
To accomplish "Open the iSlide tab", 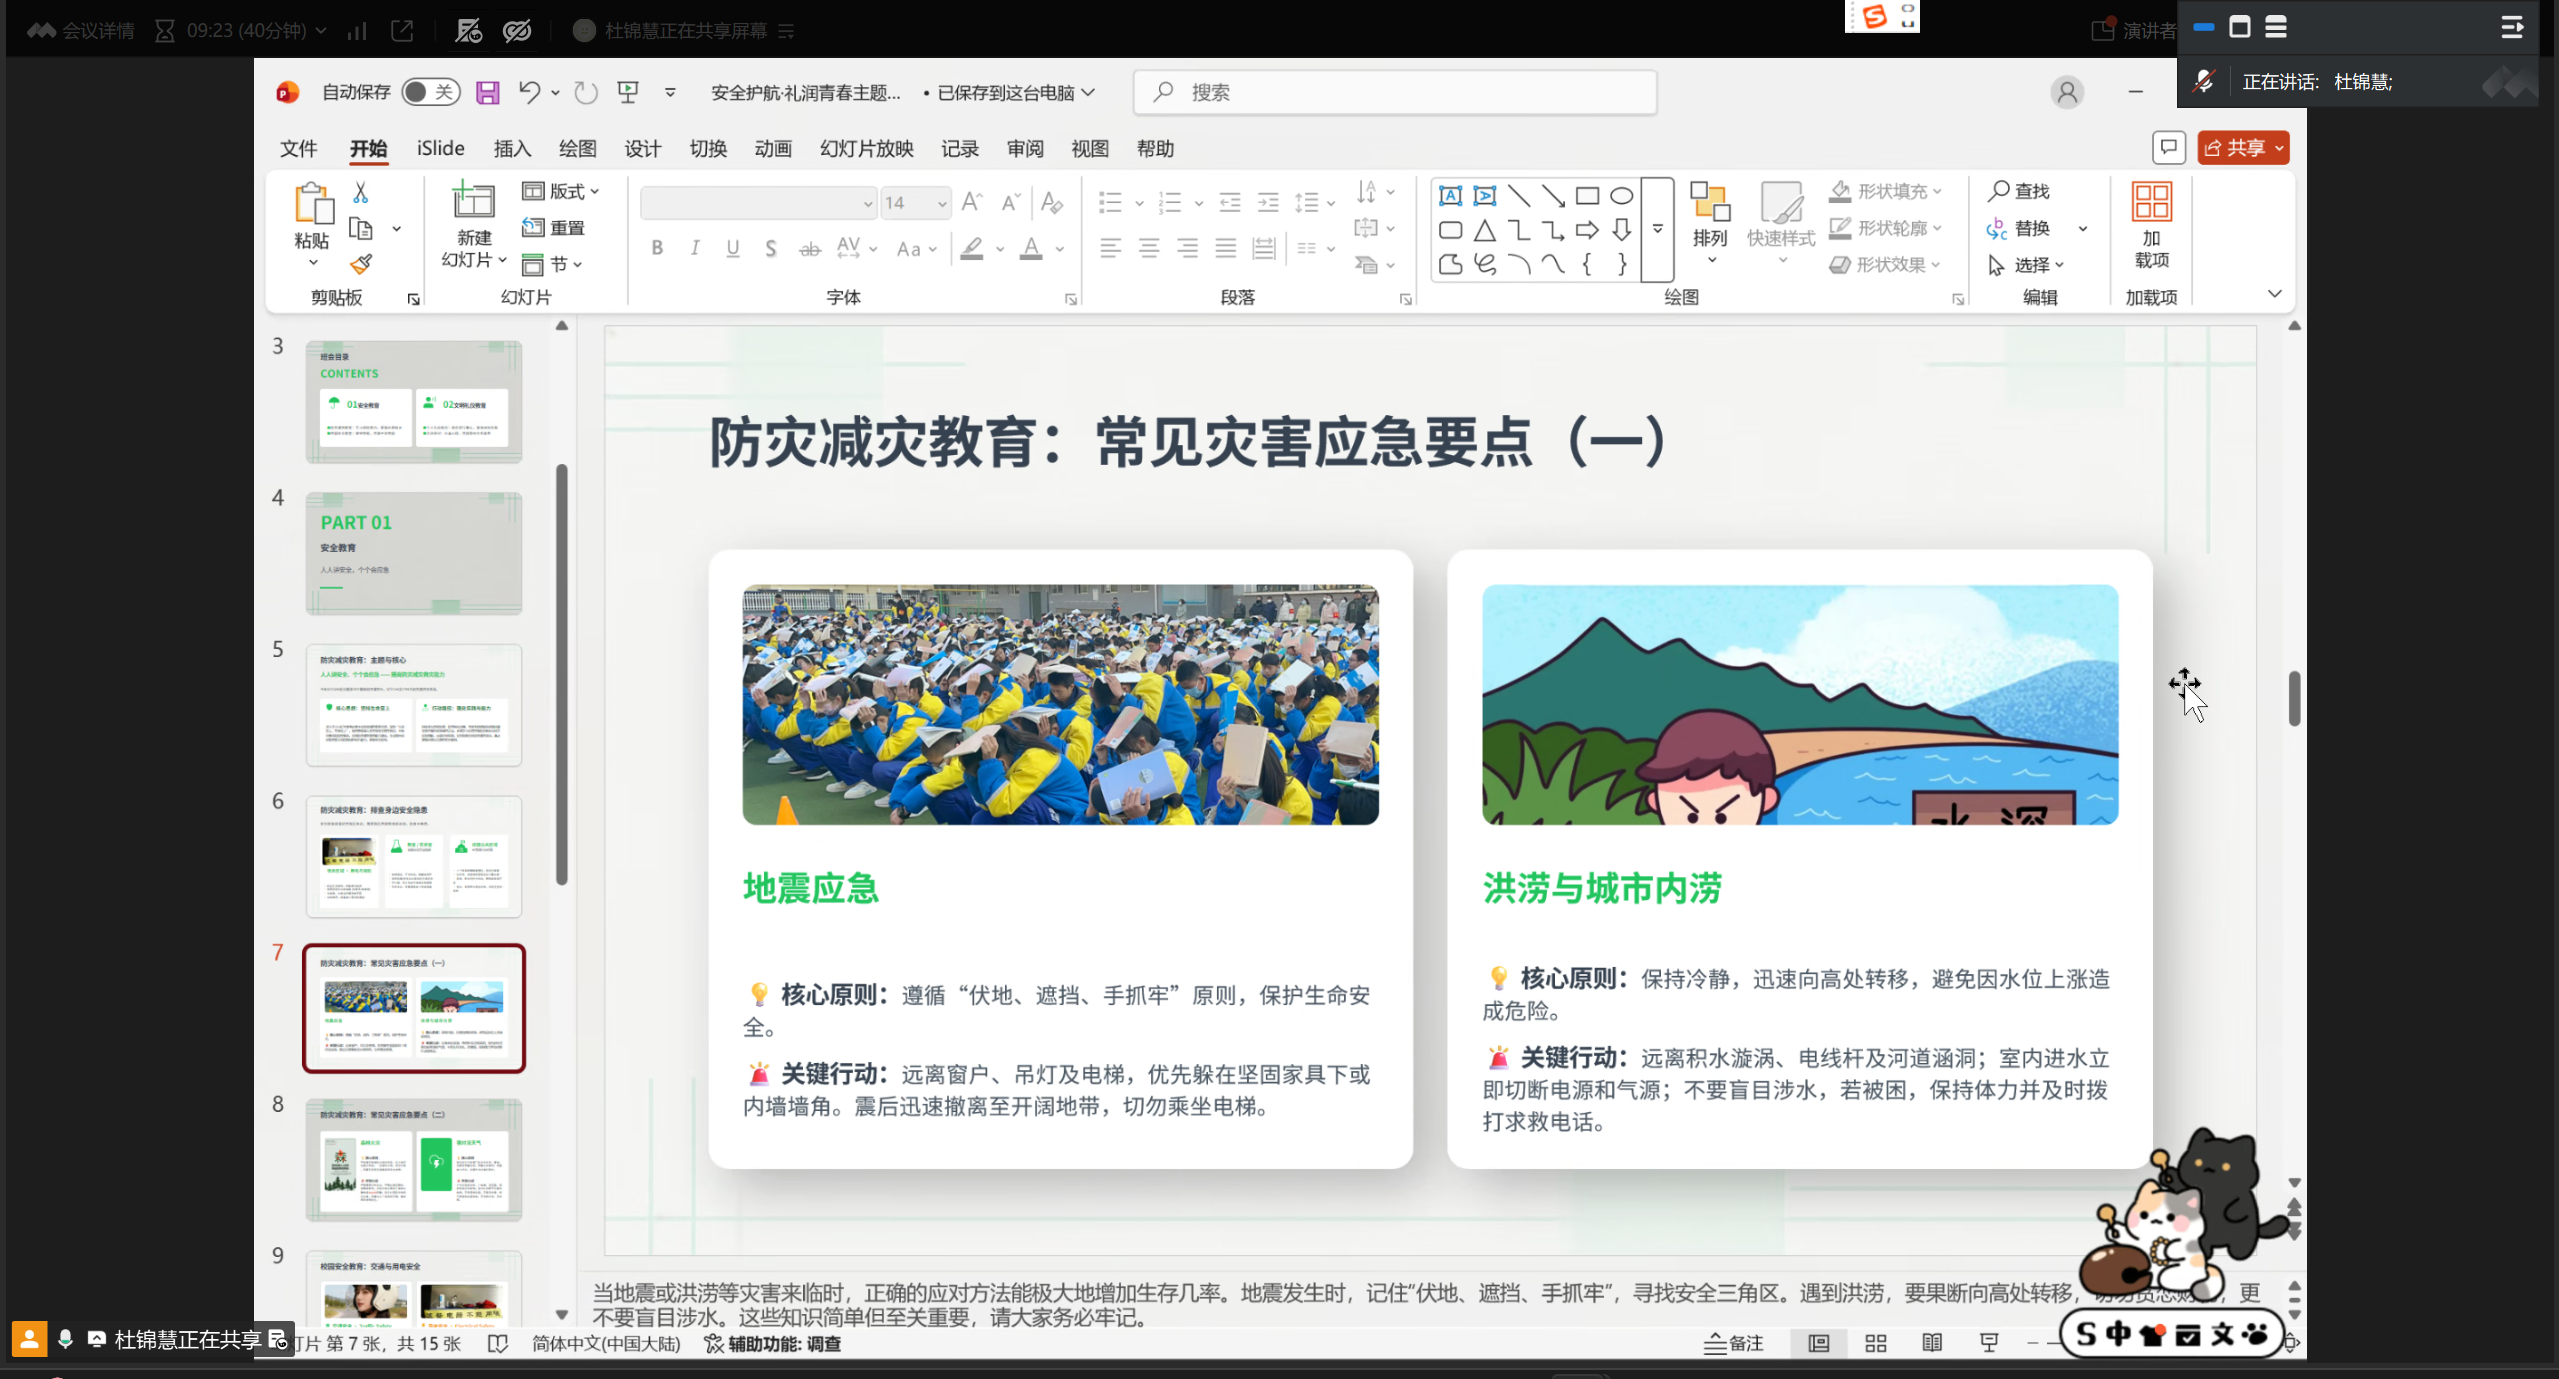I will (x=441, y=149).
